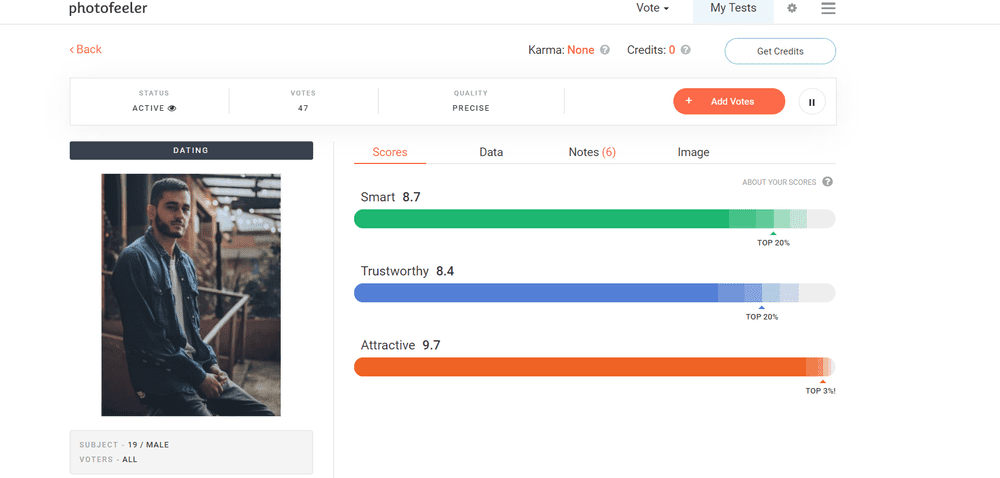Pause the test with the pause button

click(812, 102)
